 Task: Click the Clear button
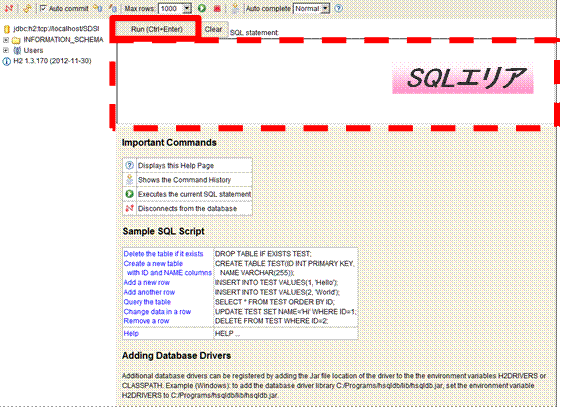(x=214, y=29)
